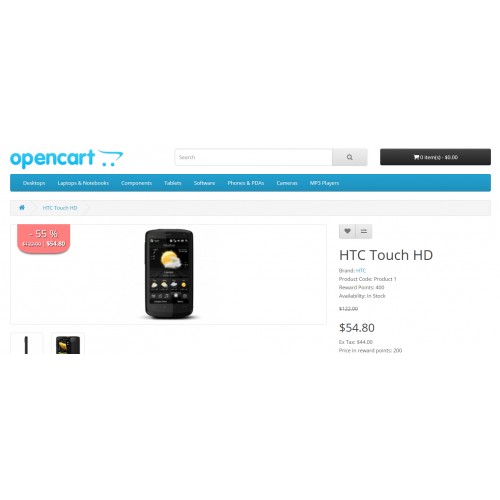This screenshot has height=500, width=500.
Task: Open Phones & PDAs category
Action: pyautogui.click(x=246, y=183)
